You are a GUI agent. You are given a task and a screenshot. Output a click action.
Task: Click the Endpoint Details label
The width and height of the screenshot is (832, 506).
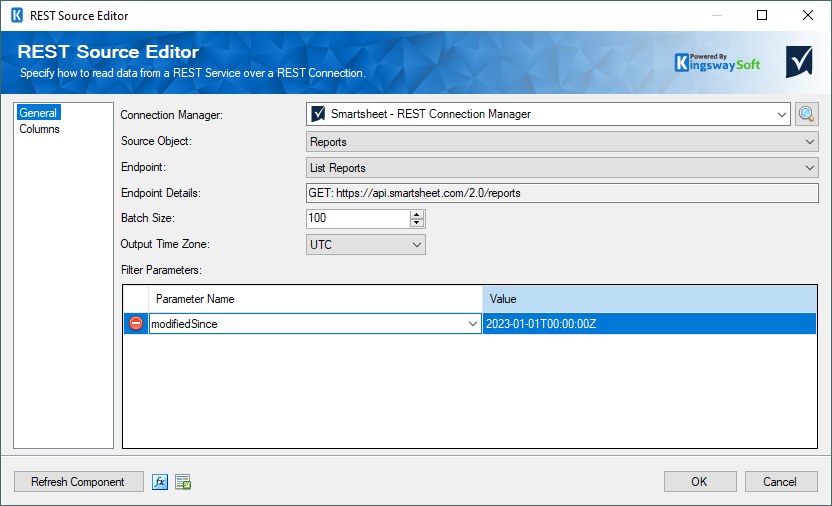pyautogui.click(x=161, y=193)
